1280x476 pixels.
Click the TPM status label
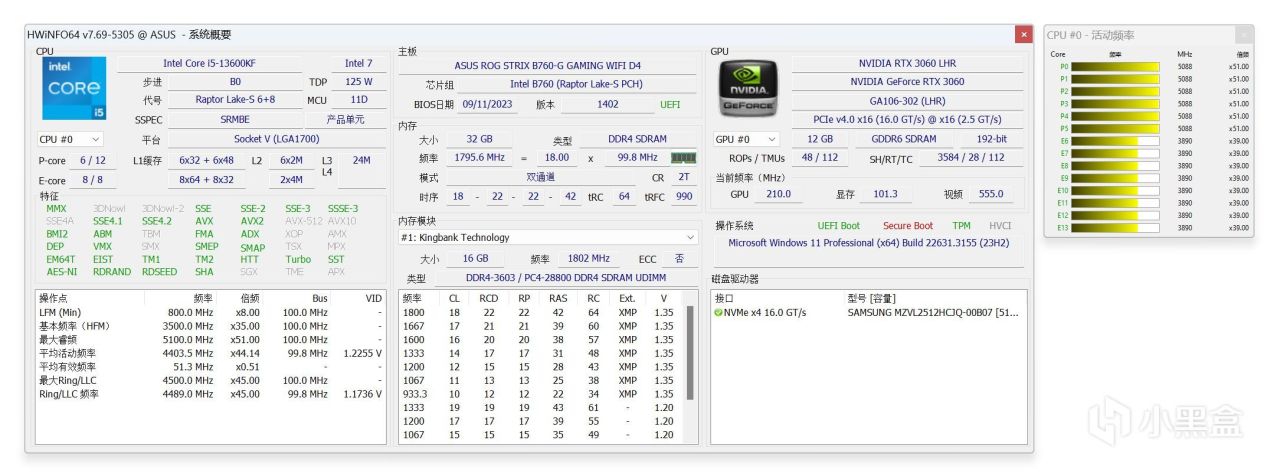coord(961,226)
